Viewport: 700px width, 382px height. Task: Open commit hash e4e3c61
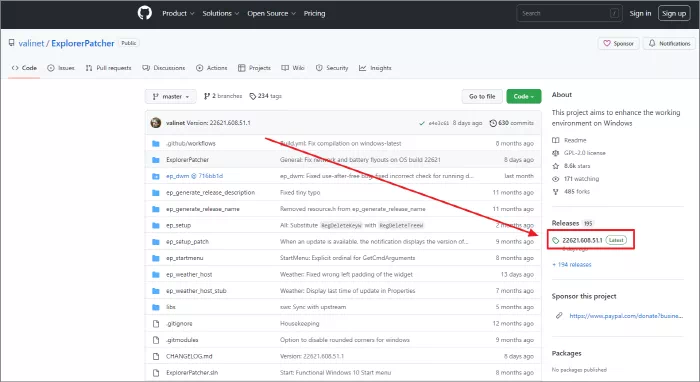438,123
